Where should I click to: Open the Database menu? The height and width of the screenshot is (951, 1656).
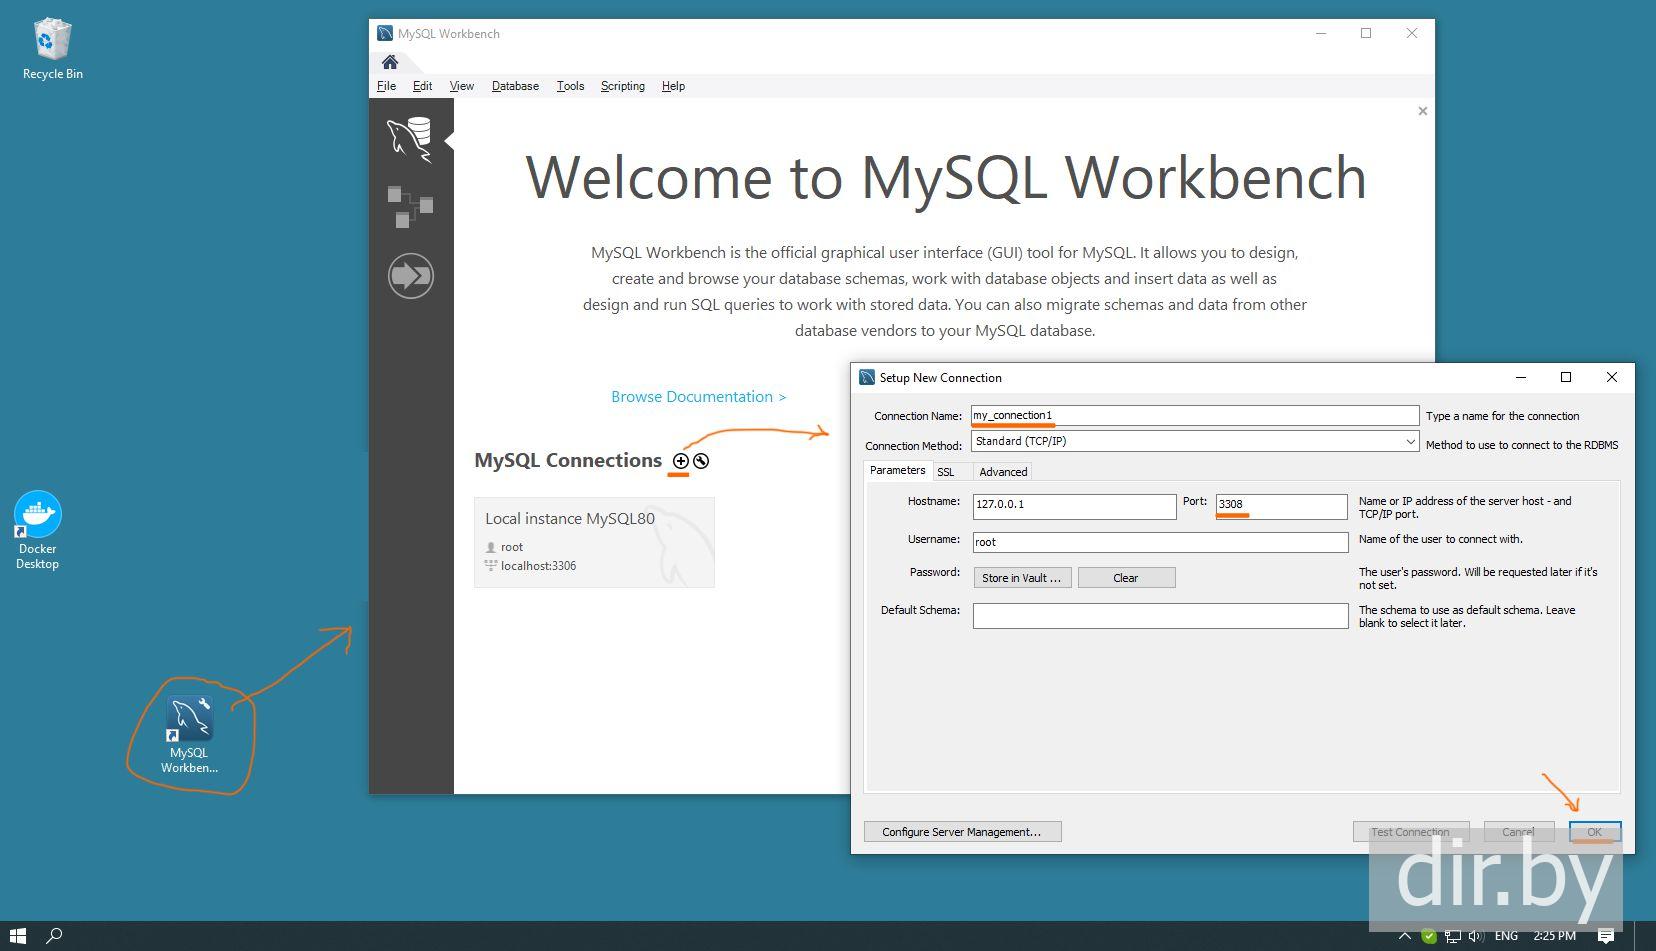pyautogui.click(x=515, y=86)
